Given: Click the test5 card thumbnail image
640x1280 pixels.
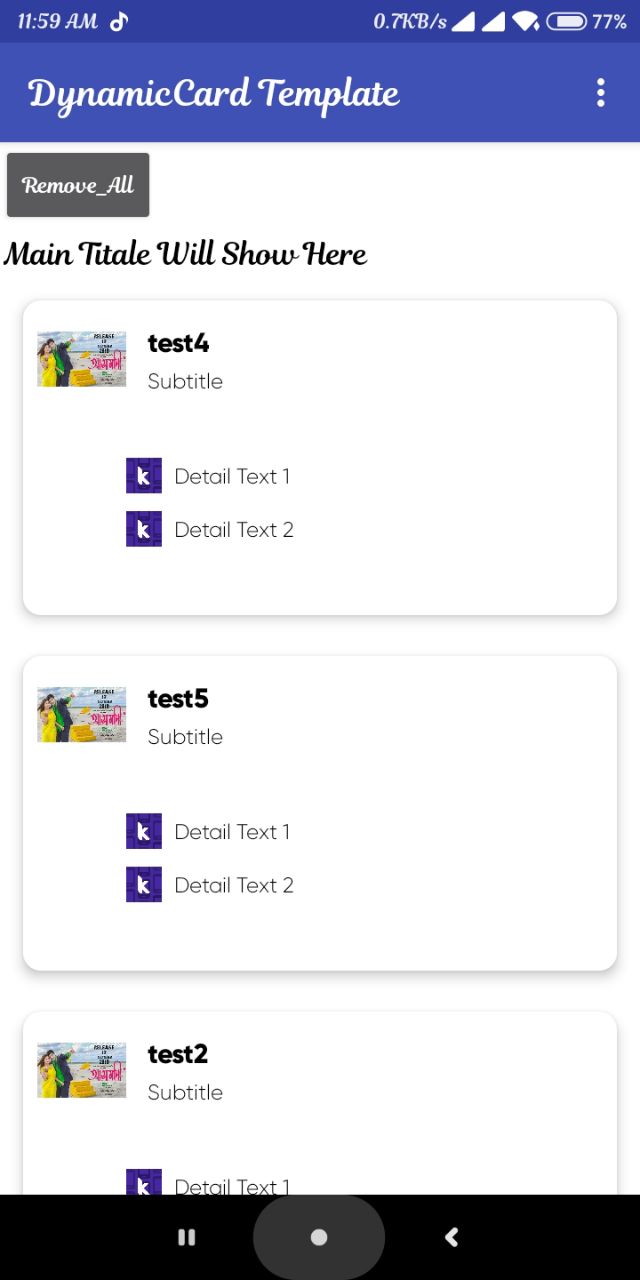Looking at the screenshot, I should tap(82, 714).
